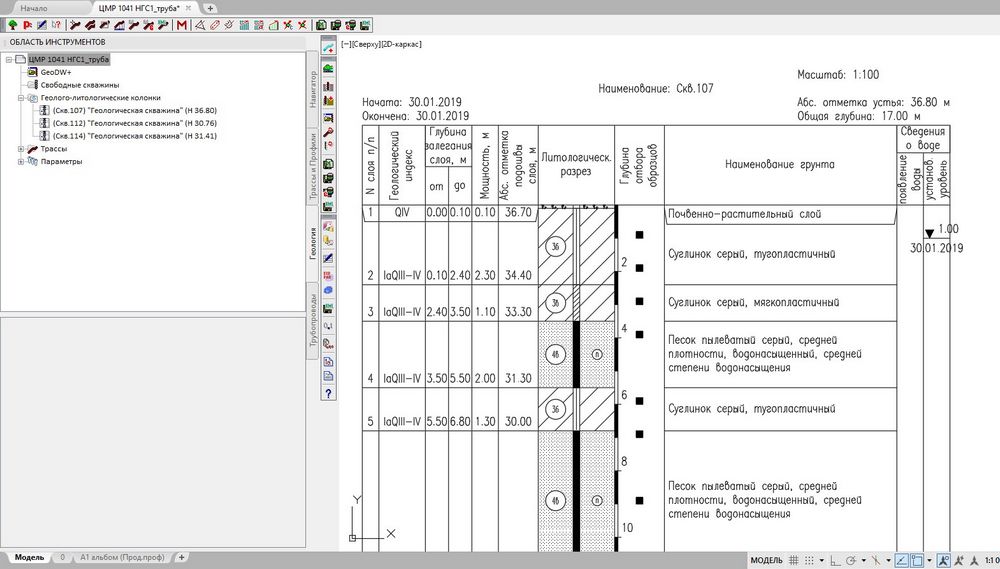Expand the Трассы tree node
The width and height of the screenshot is (1000, 569).
21,148
